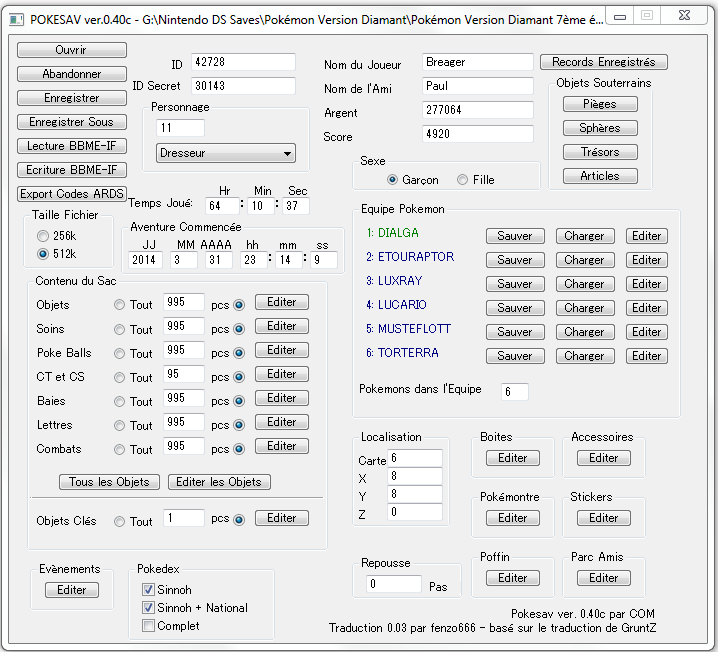This screenshot has height=652, width=718.
Task: Click the Argent money field
Action: point(478,110)
